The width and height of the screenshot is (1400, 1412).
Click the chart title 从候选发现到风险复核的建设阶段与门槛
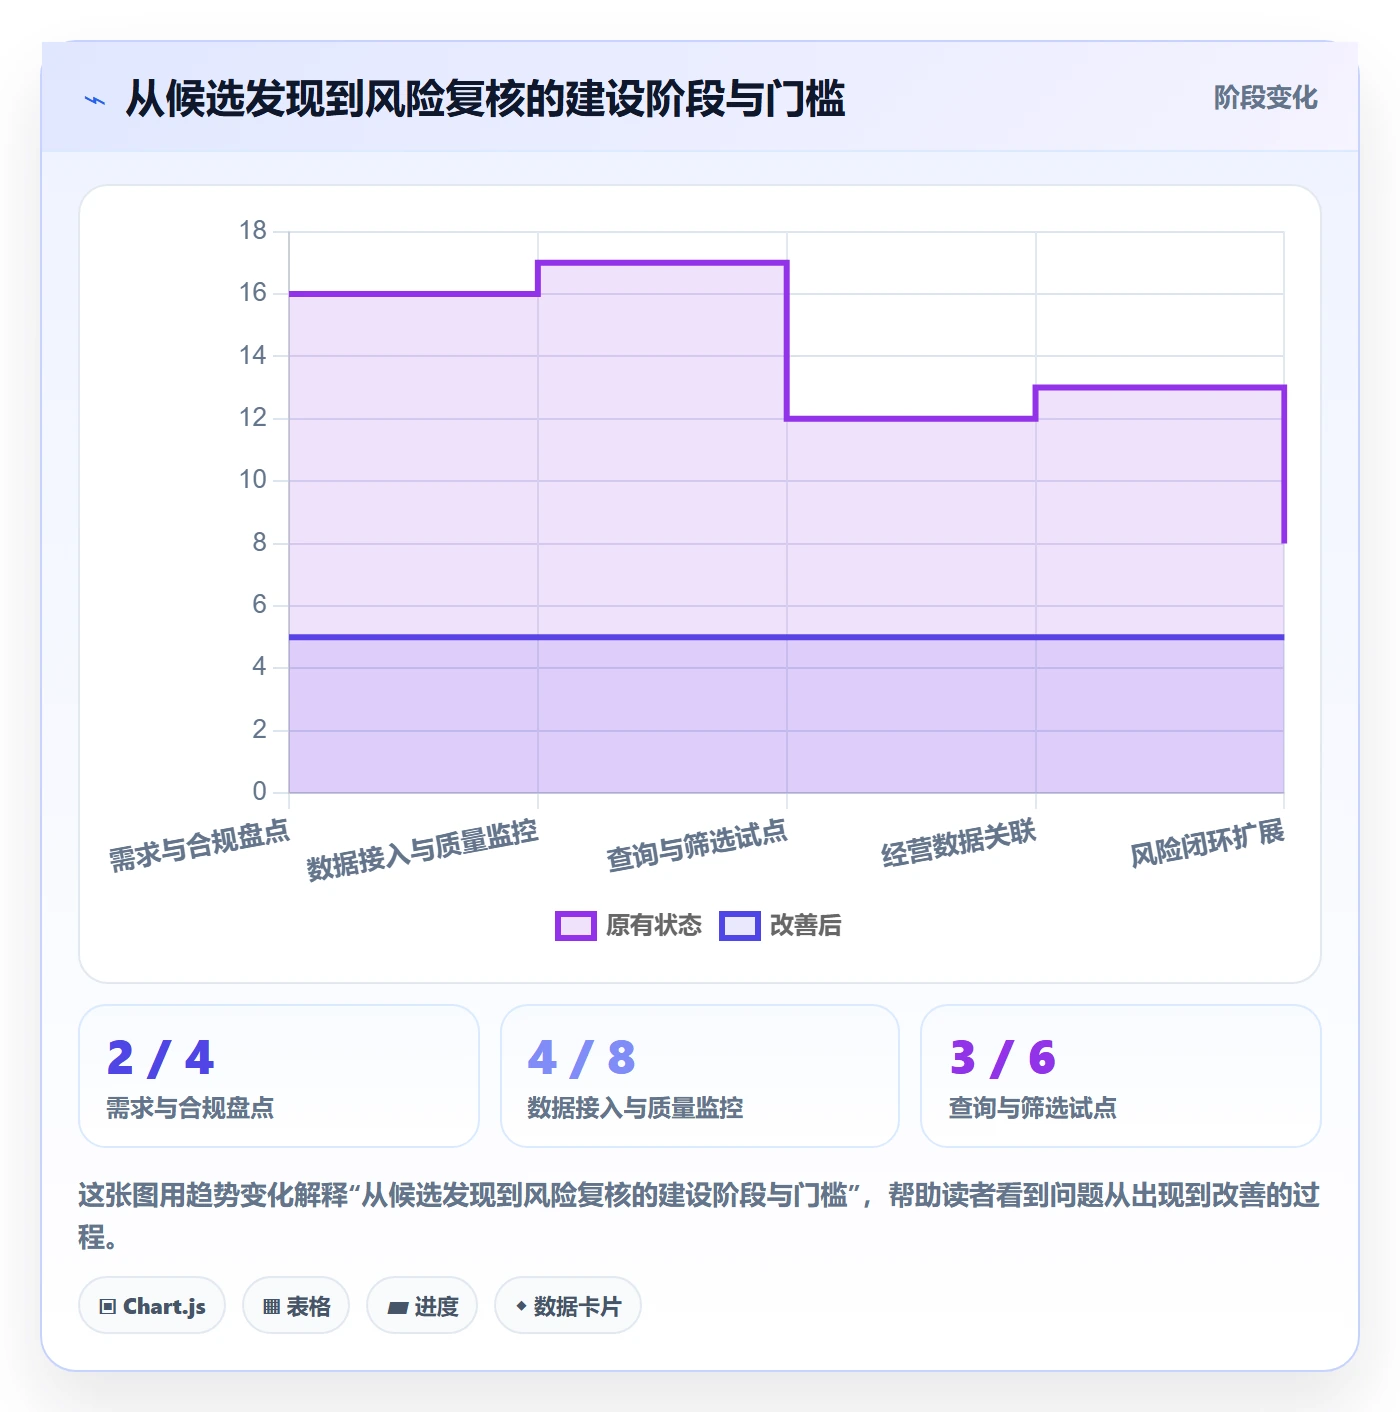[x=486, y=99]
